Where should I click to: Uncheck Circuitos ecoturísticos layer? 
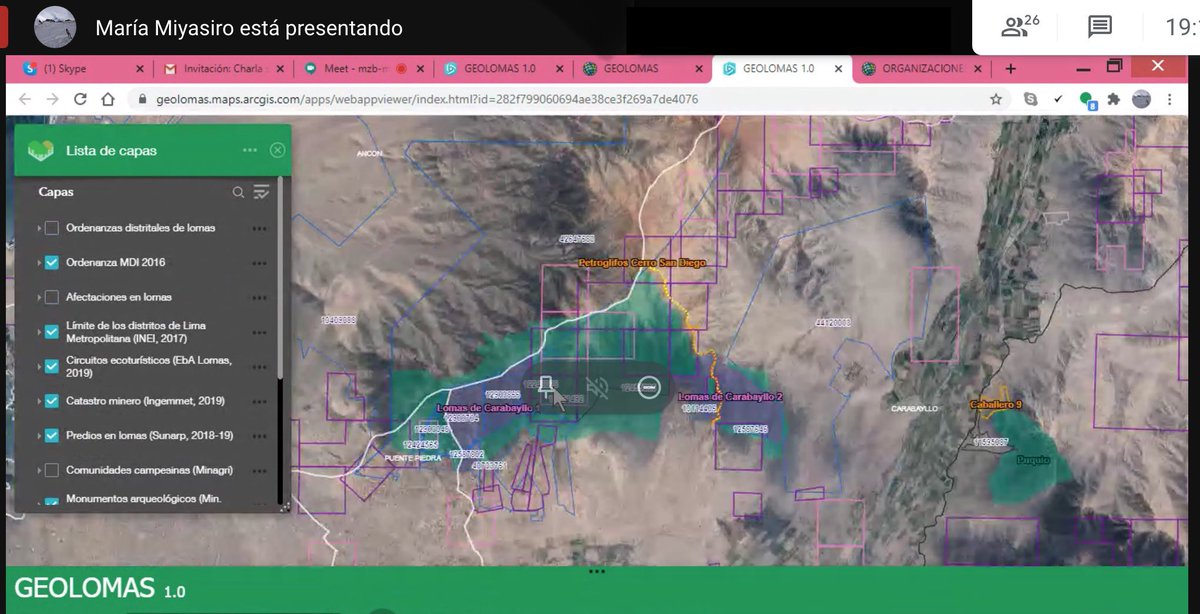click(x=52, y=366)
